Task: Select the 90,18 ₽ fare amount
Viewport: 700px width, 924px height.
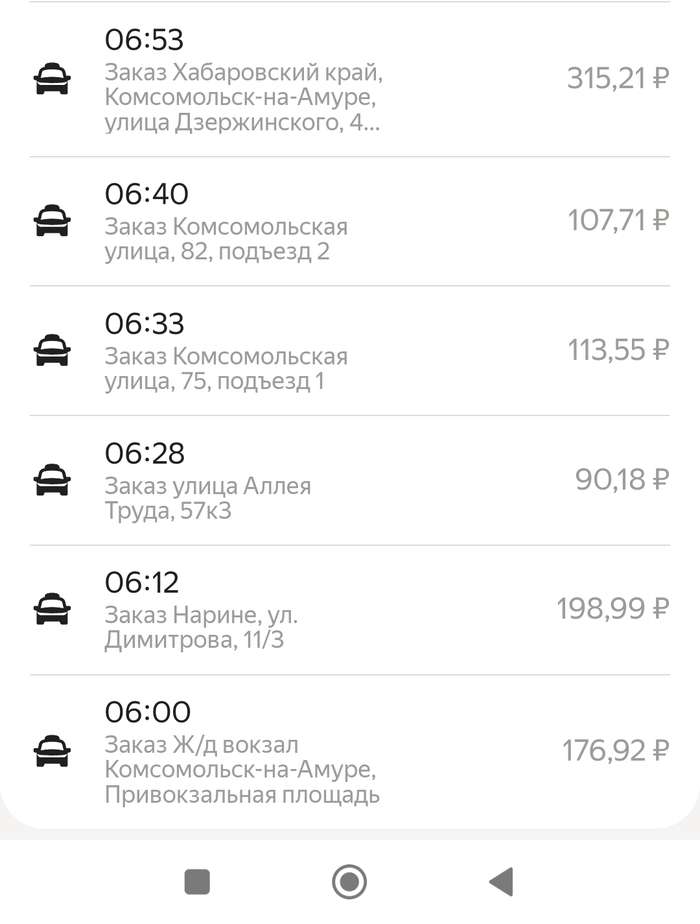Action: pyautogui.click(x=621, y=480)
